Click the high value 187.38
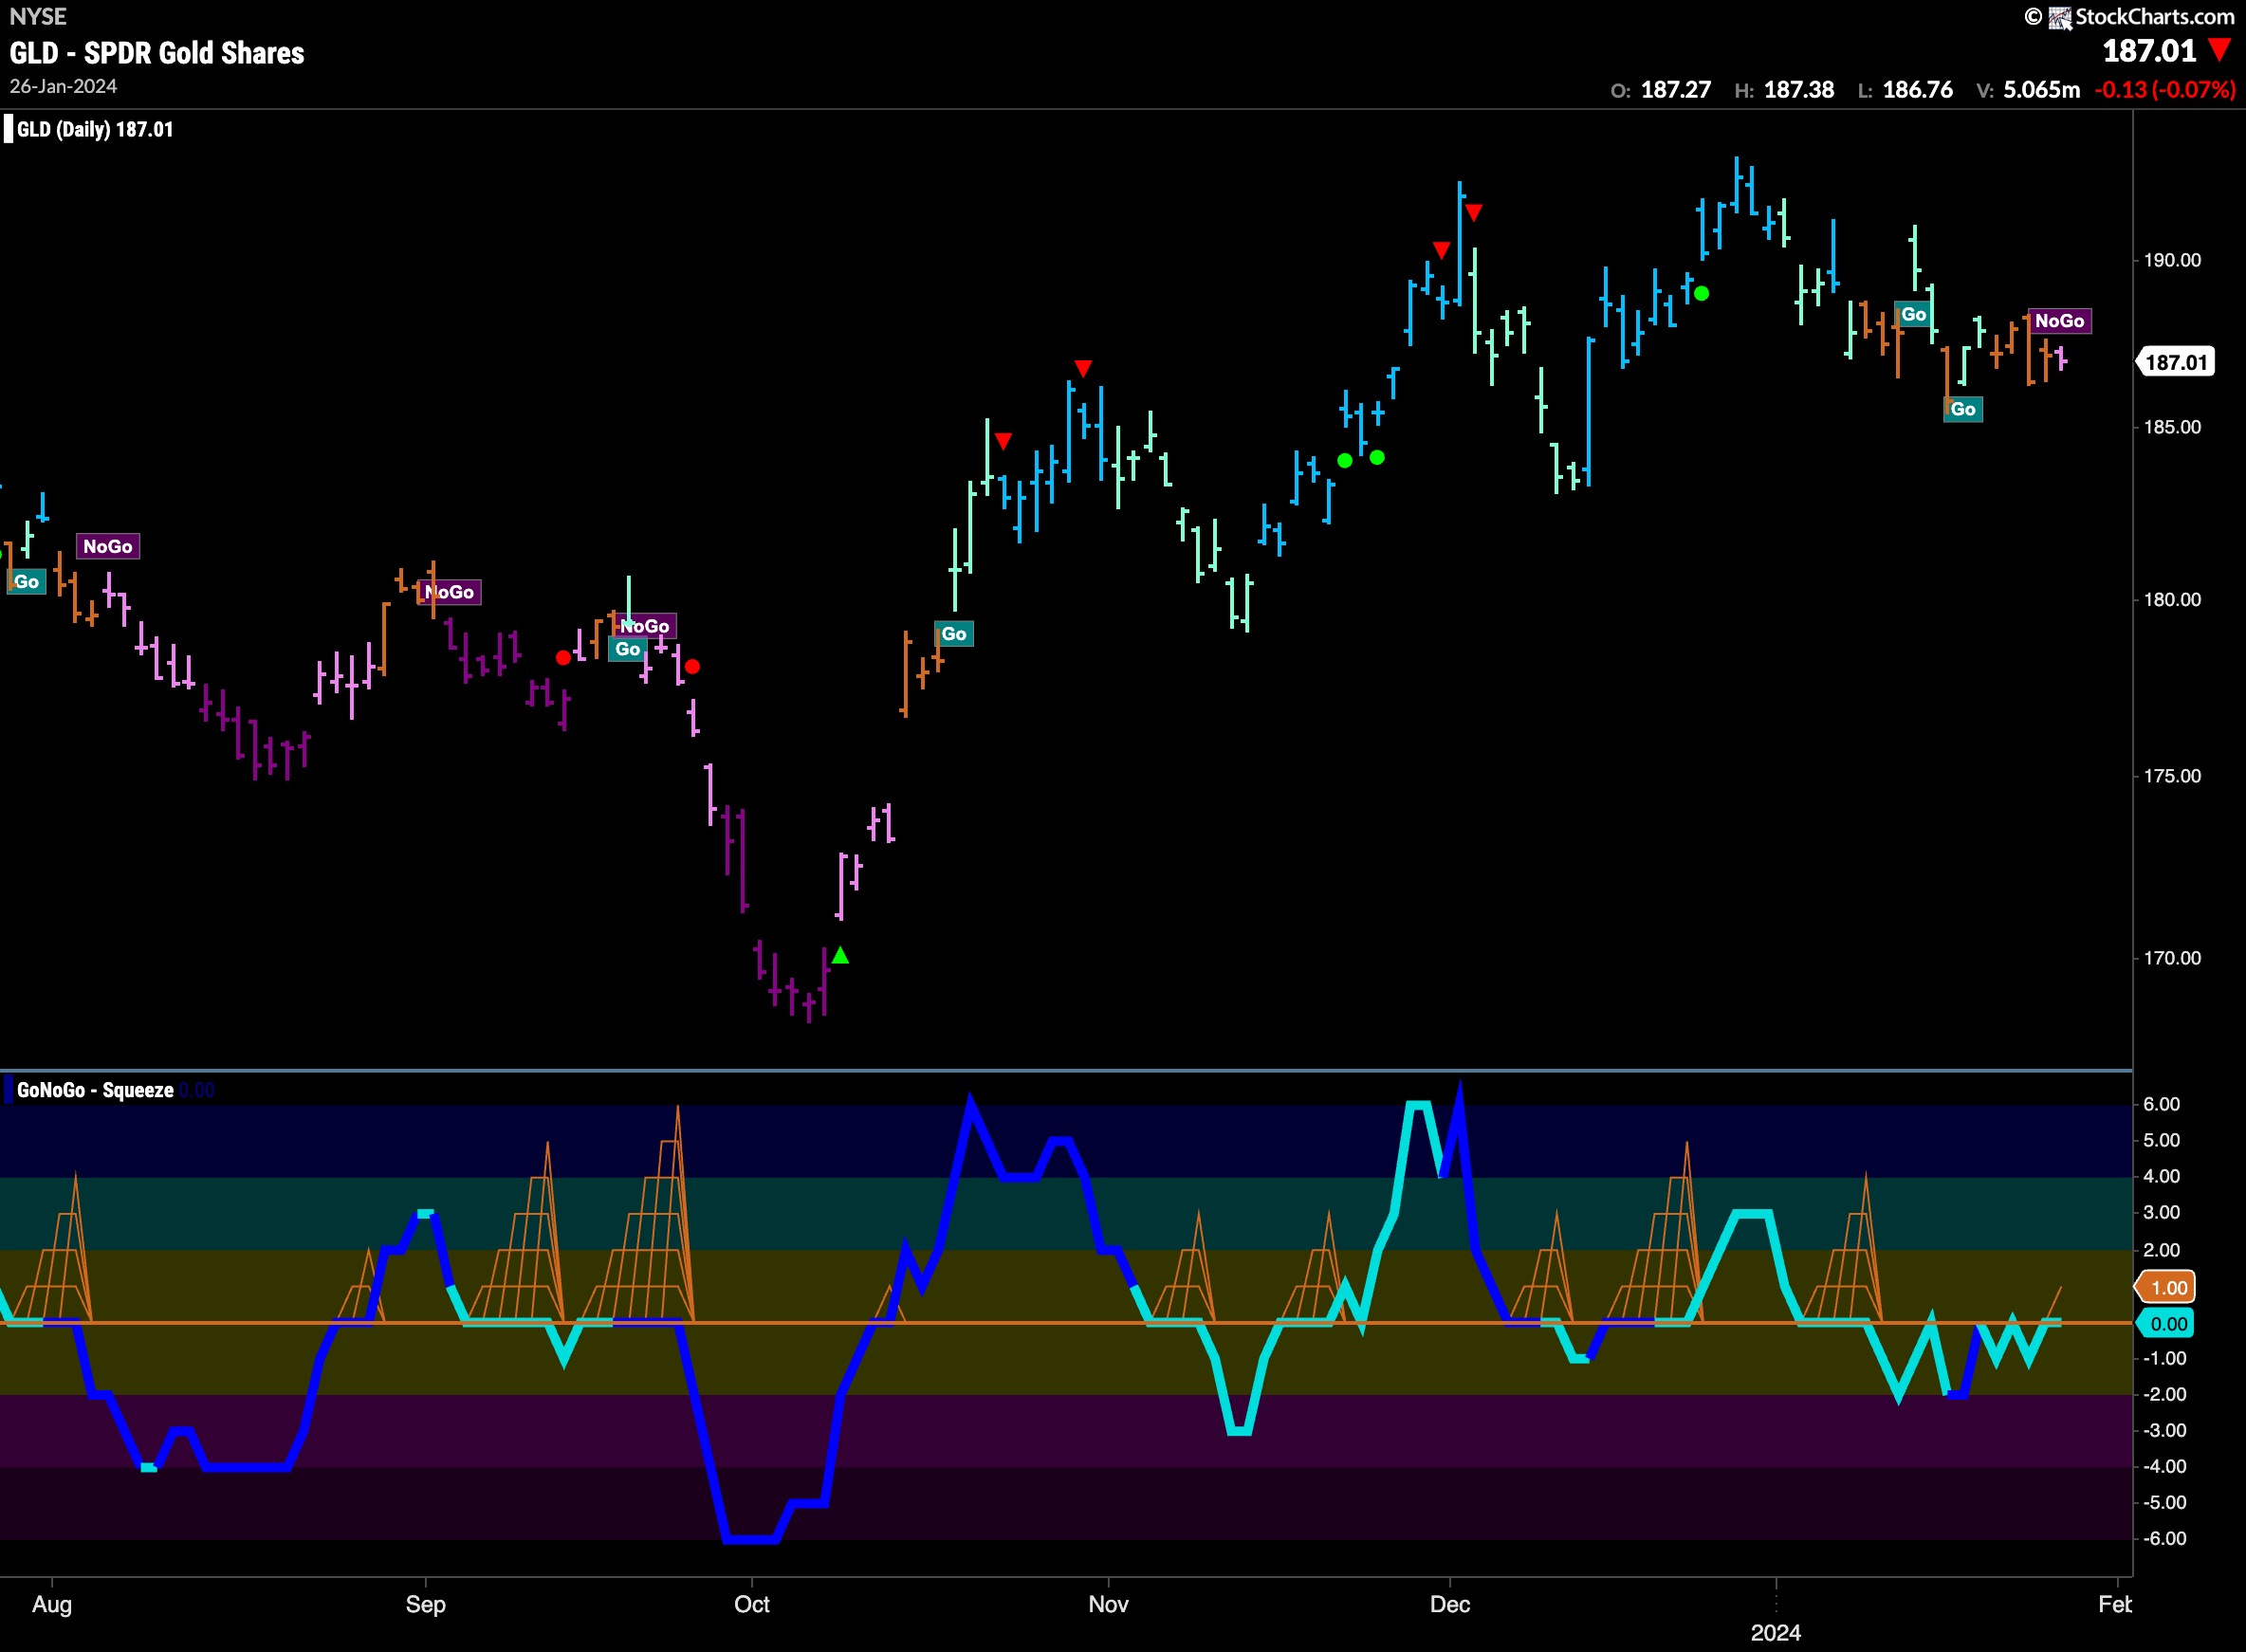The image size is (2246, 1652). click(1798, 90)
